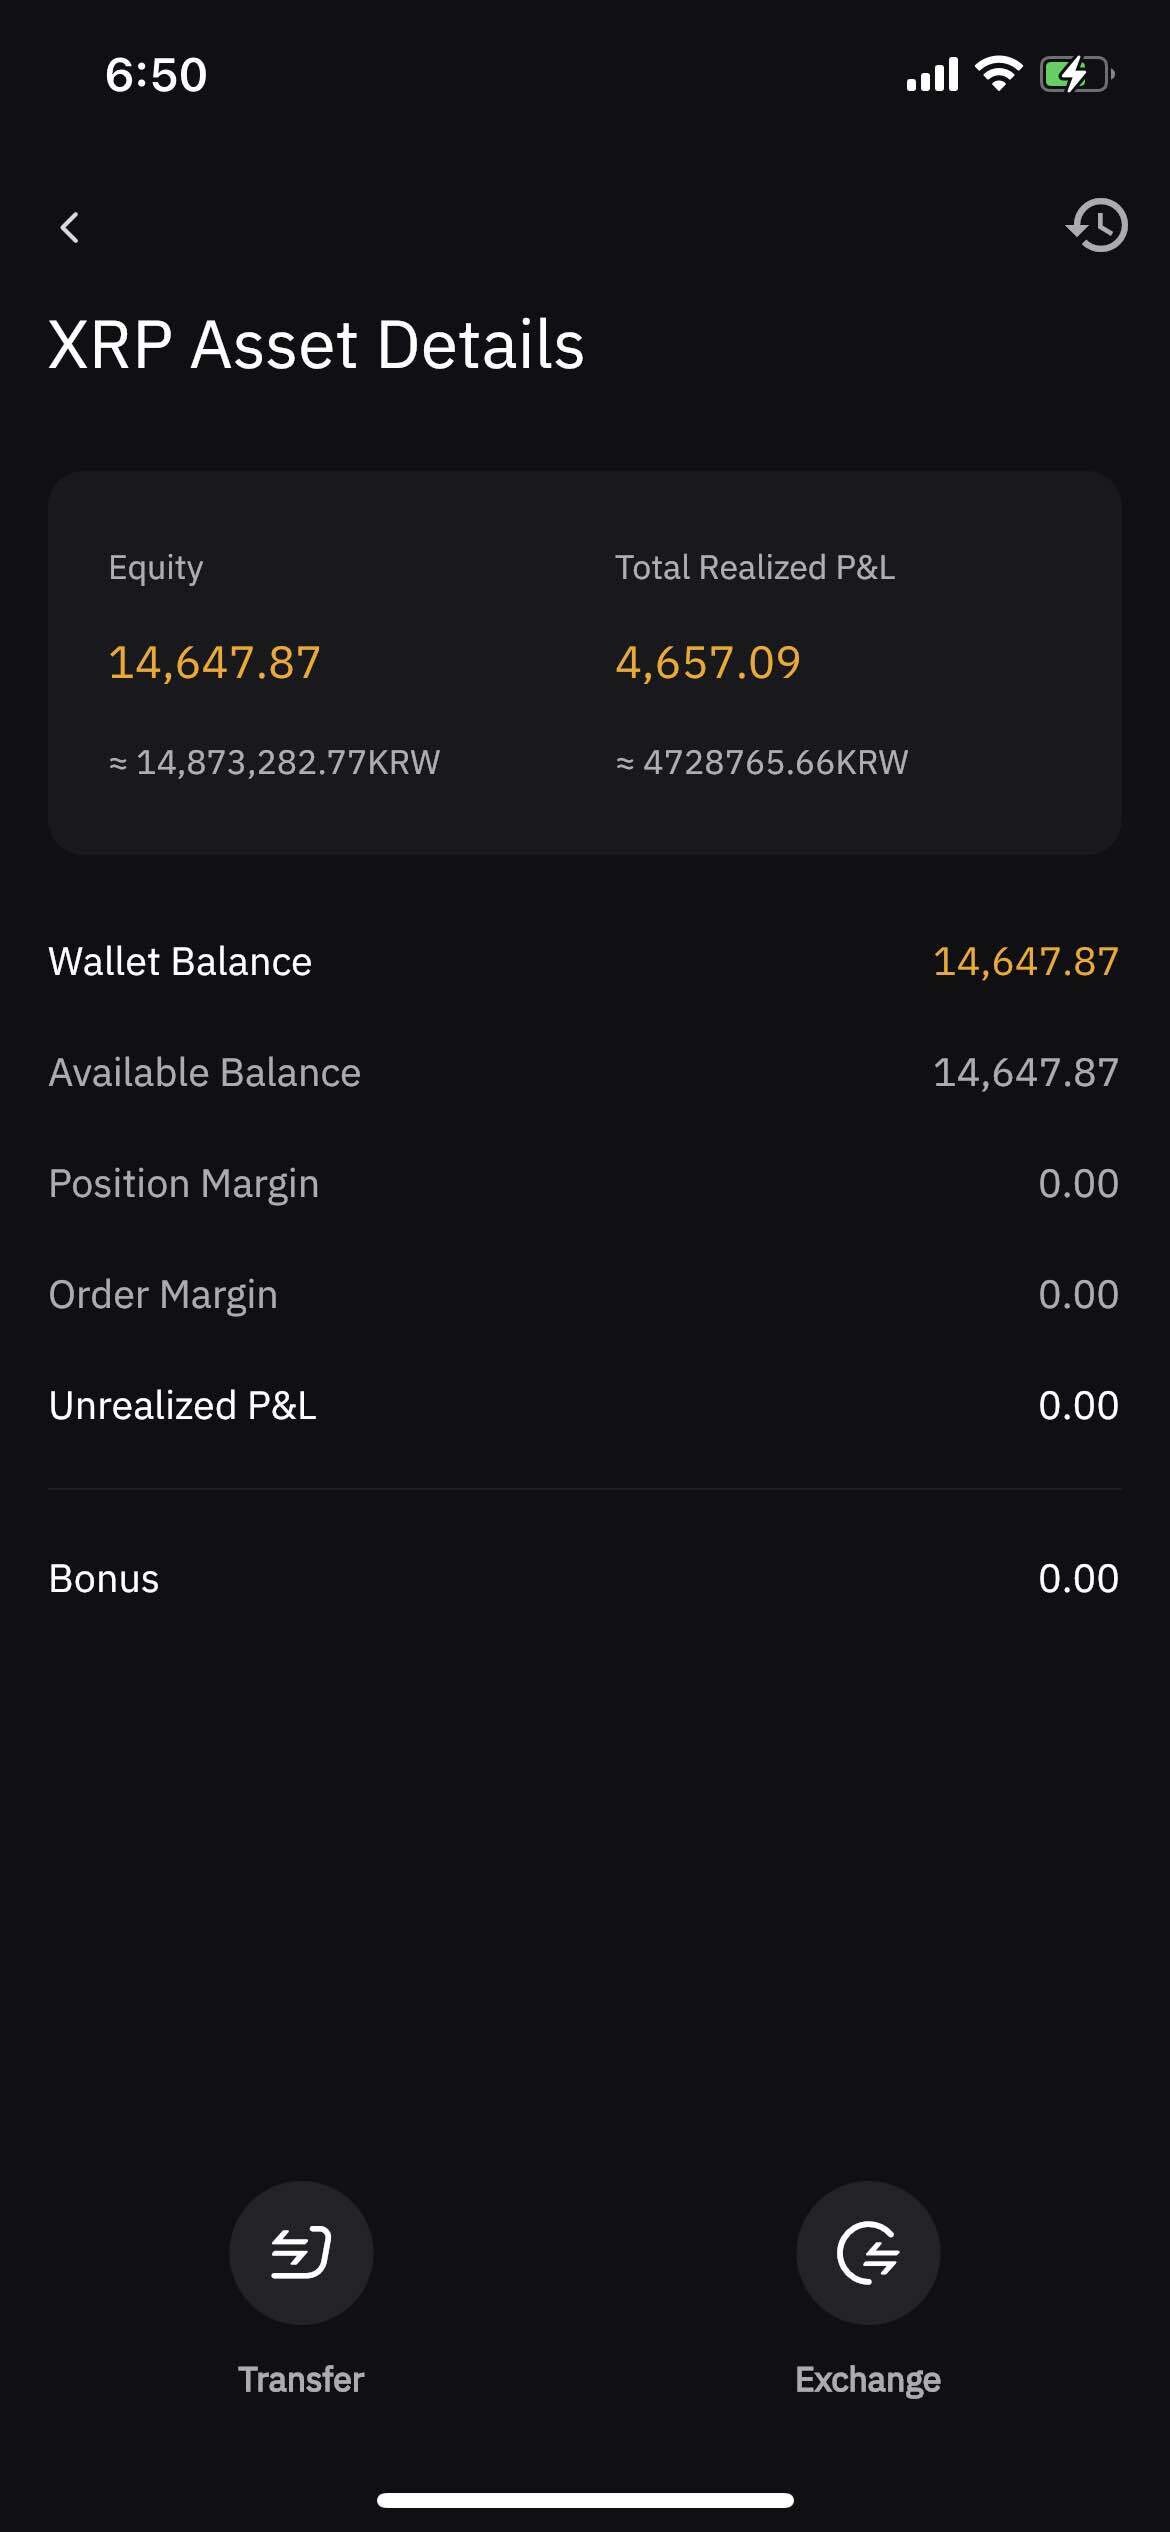Tap the Unrealized P&L row label

tap(182, 1405)
